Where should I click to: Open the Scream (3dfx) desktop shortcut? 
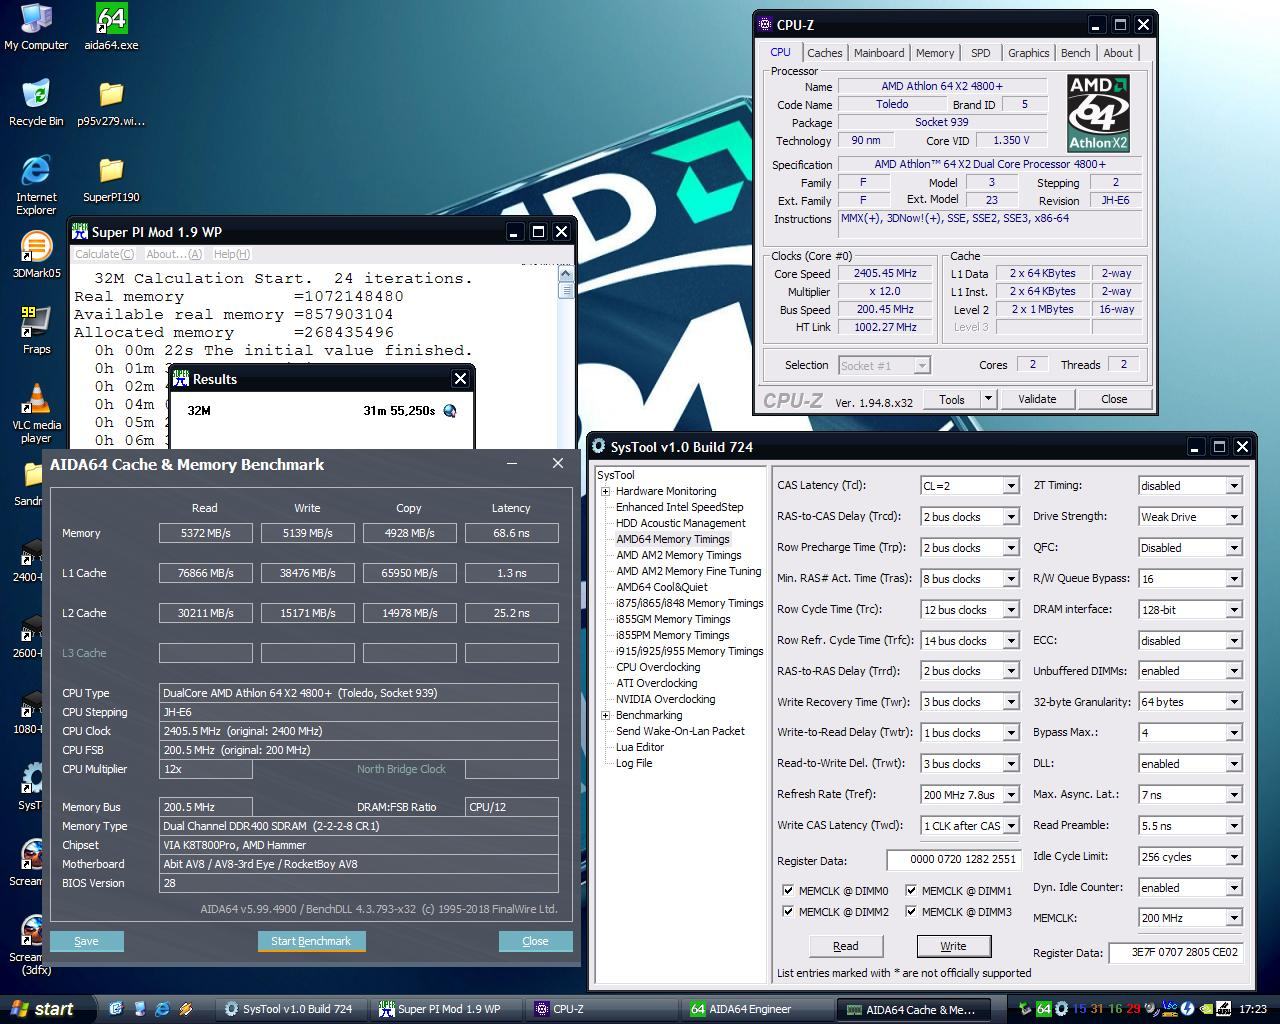[x=32, y=945]
